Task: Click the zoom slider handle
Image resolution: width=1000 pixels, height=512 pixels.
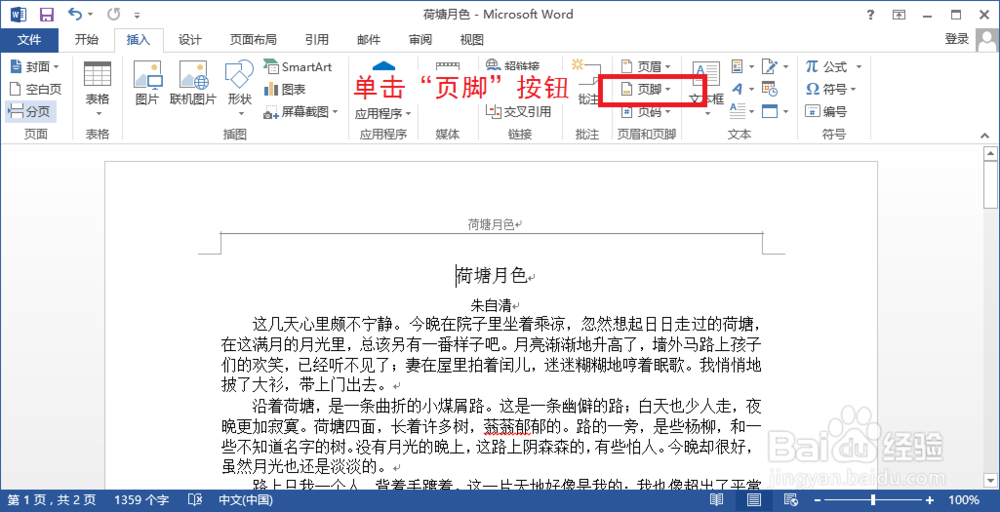Action: pyautogui.click(x=873, y=501)
